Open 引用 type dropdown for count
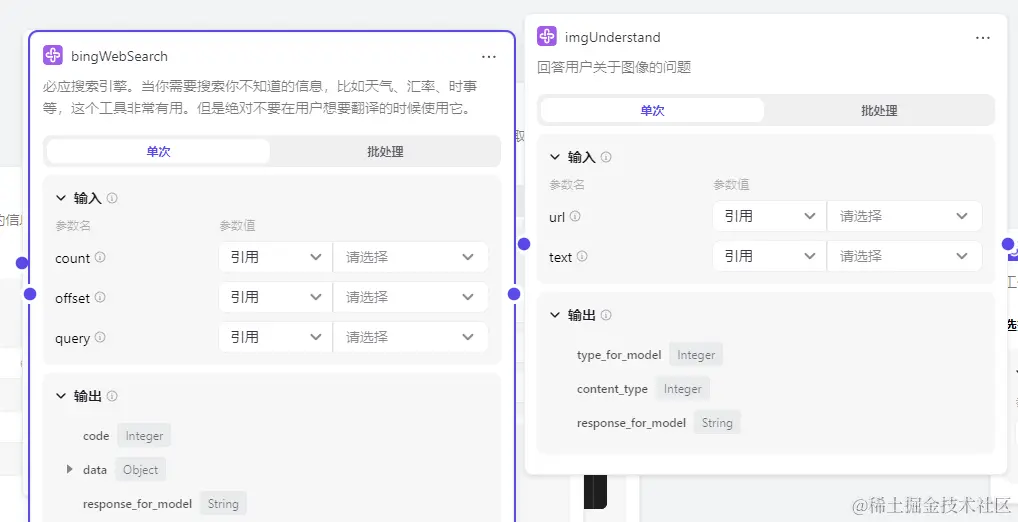This screenshot has height=522, width=1018. (x=275, y=257)
